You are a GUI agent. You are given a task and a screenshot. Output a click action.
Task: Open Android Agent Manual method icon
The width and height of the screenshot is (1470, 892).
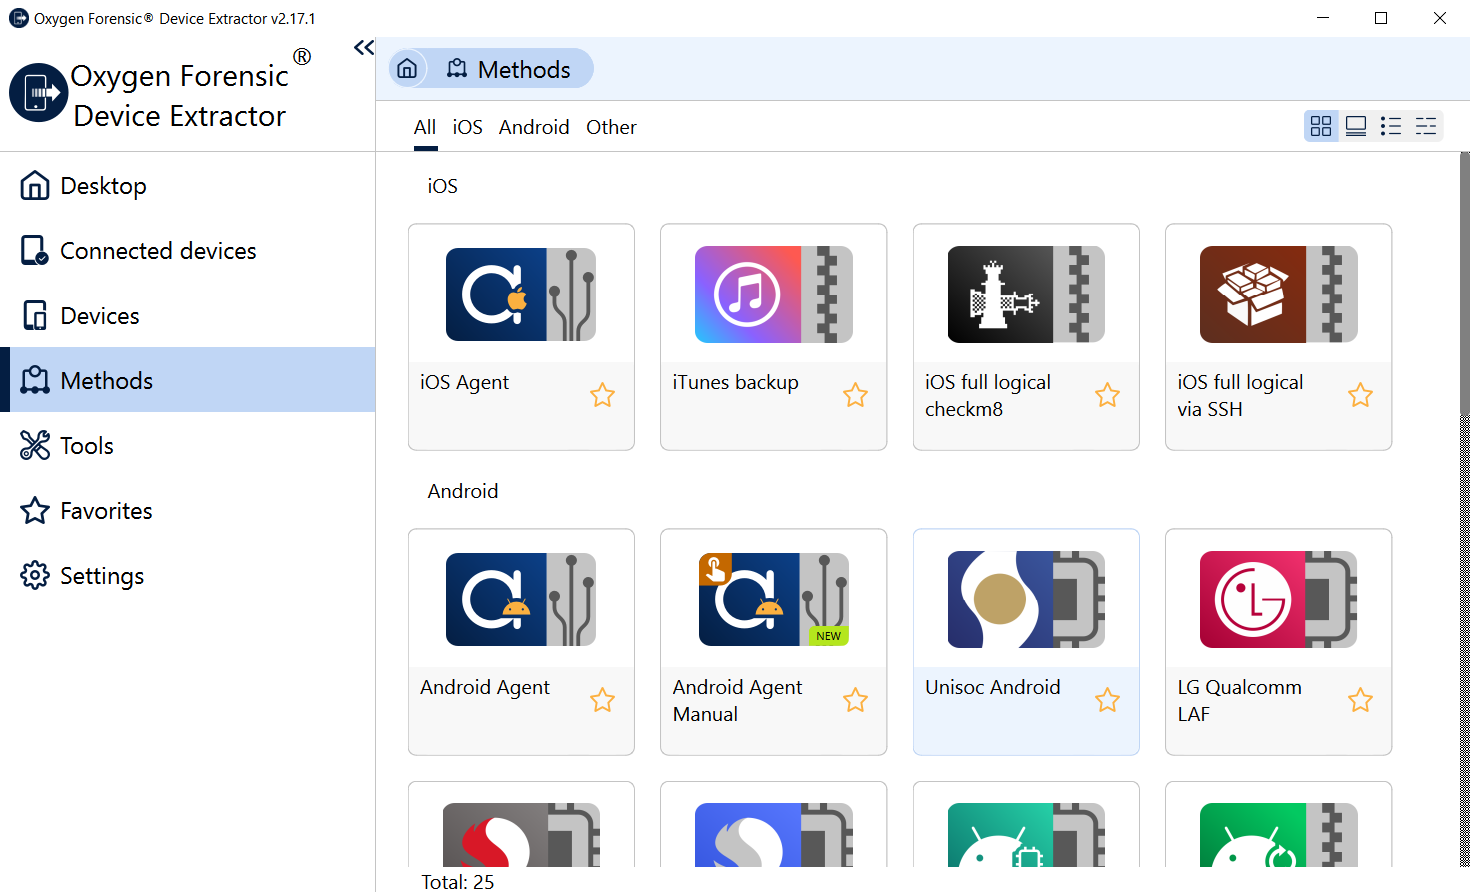point(774,599)
